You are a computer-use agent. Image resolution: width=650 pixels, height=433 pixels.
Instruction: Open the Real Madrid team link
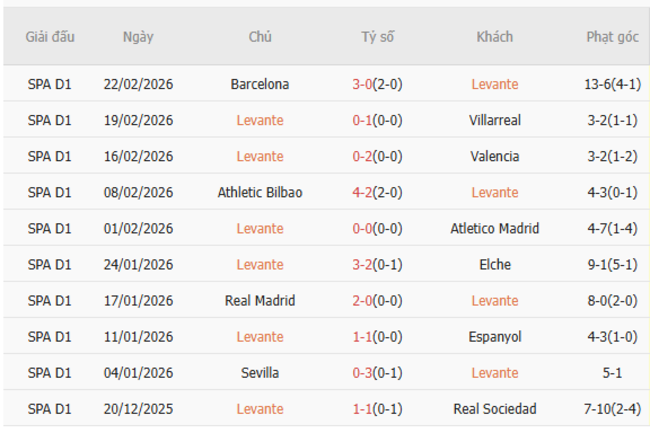click(x=260, y=301)
